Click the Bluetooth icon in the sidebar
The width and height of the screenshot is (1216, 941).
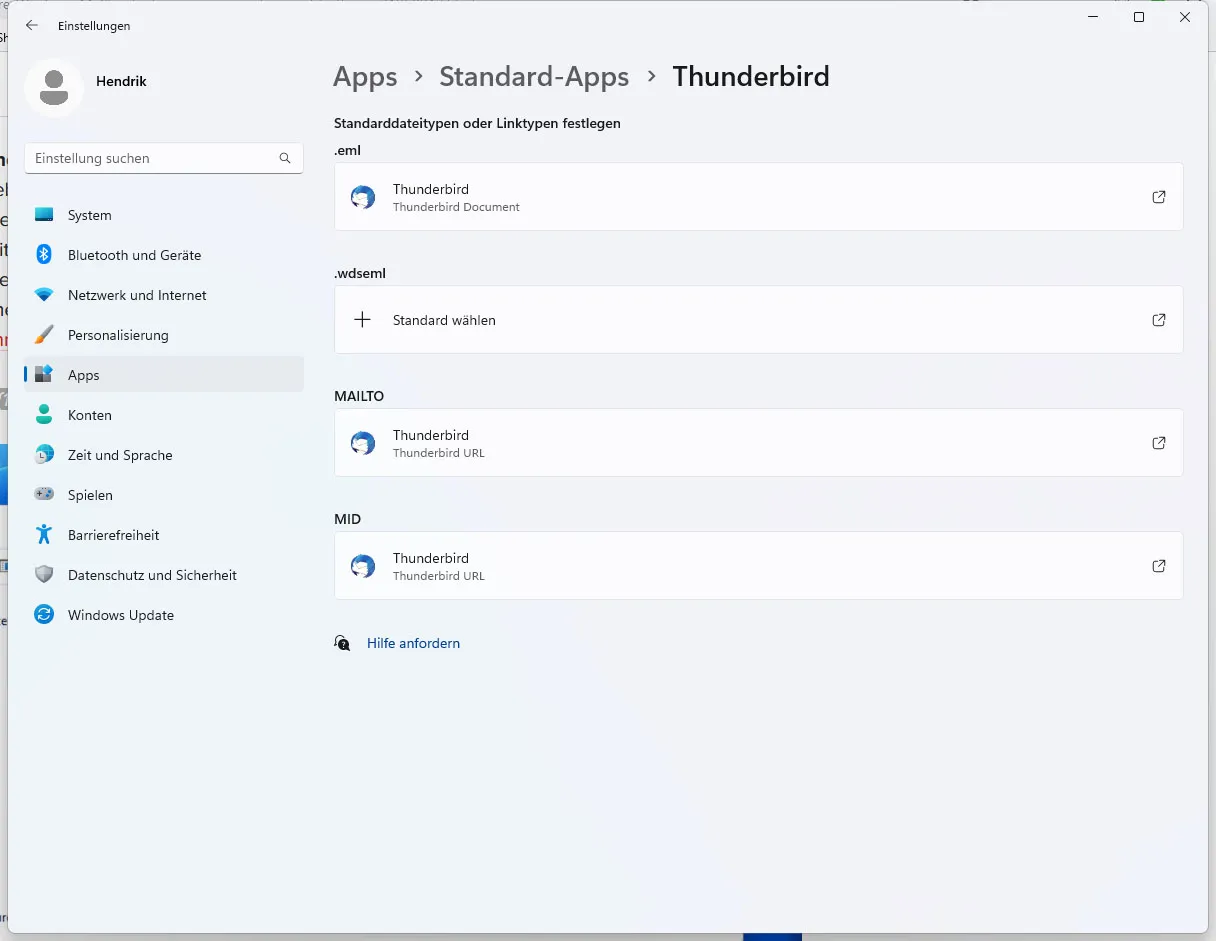tap(44, 255)
